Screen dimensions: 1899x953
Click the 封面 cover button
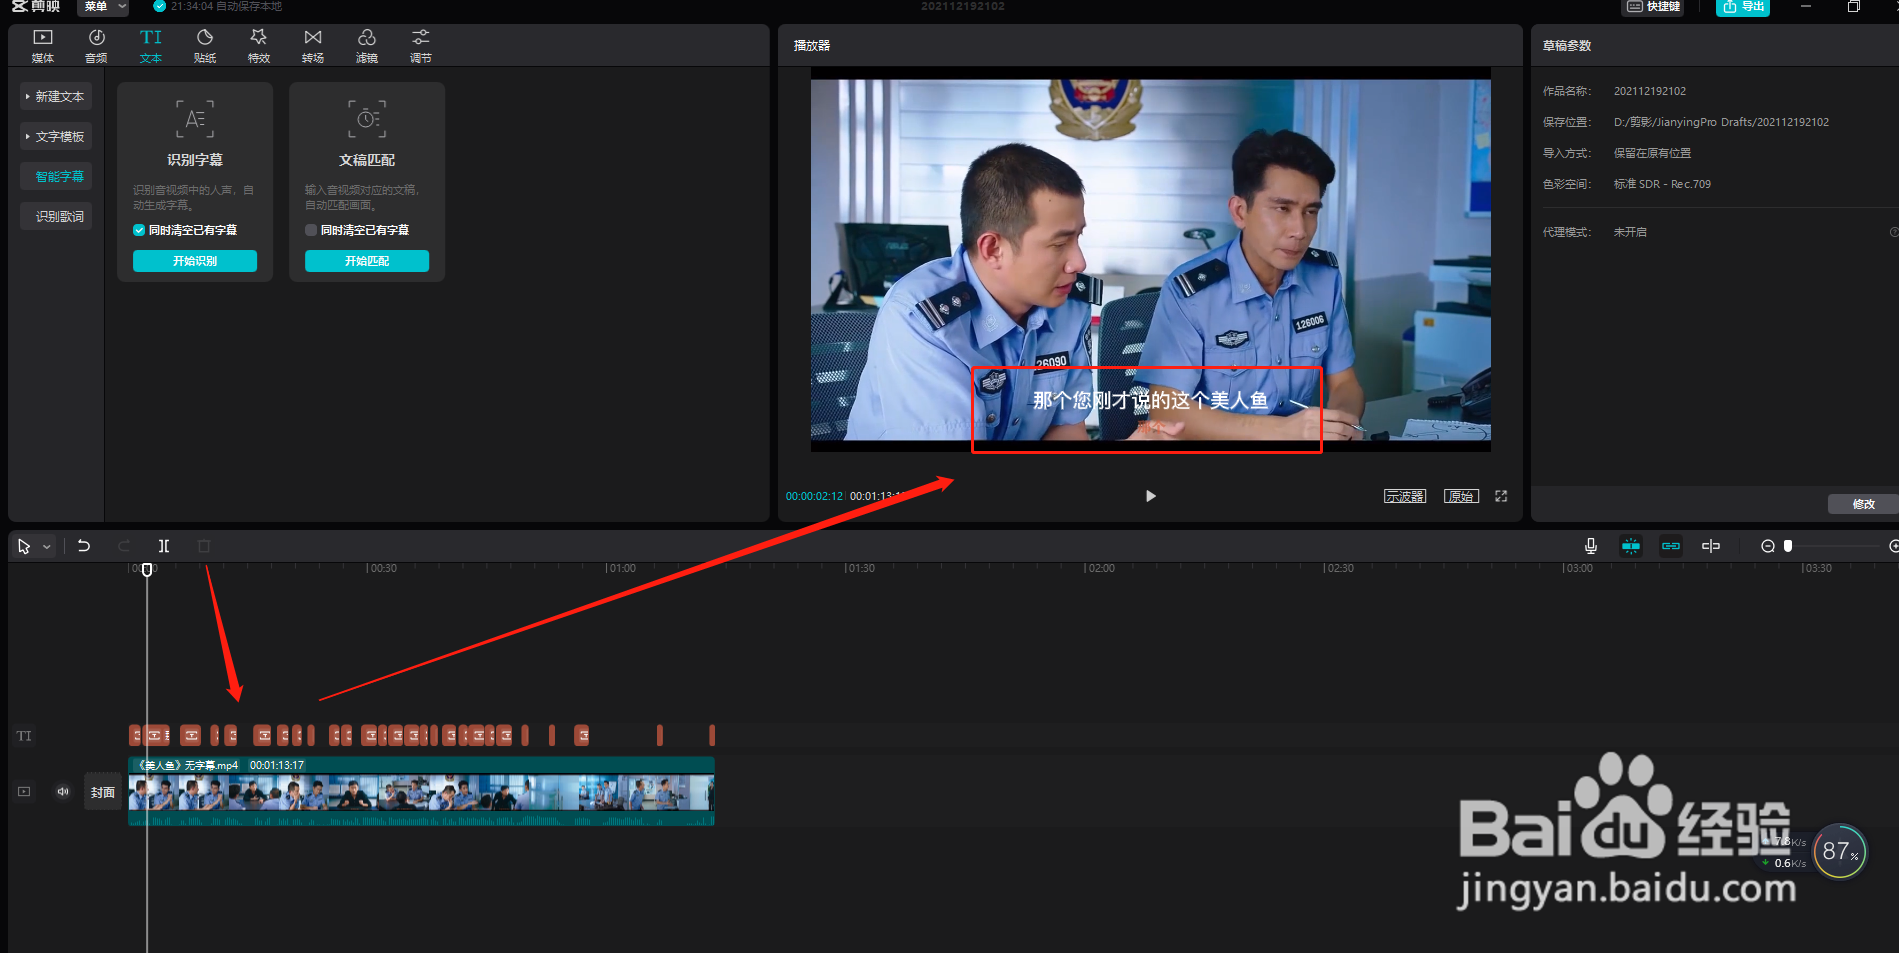pos(103,792)
